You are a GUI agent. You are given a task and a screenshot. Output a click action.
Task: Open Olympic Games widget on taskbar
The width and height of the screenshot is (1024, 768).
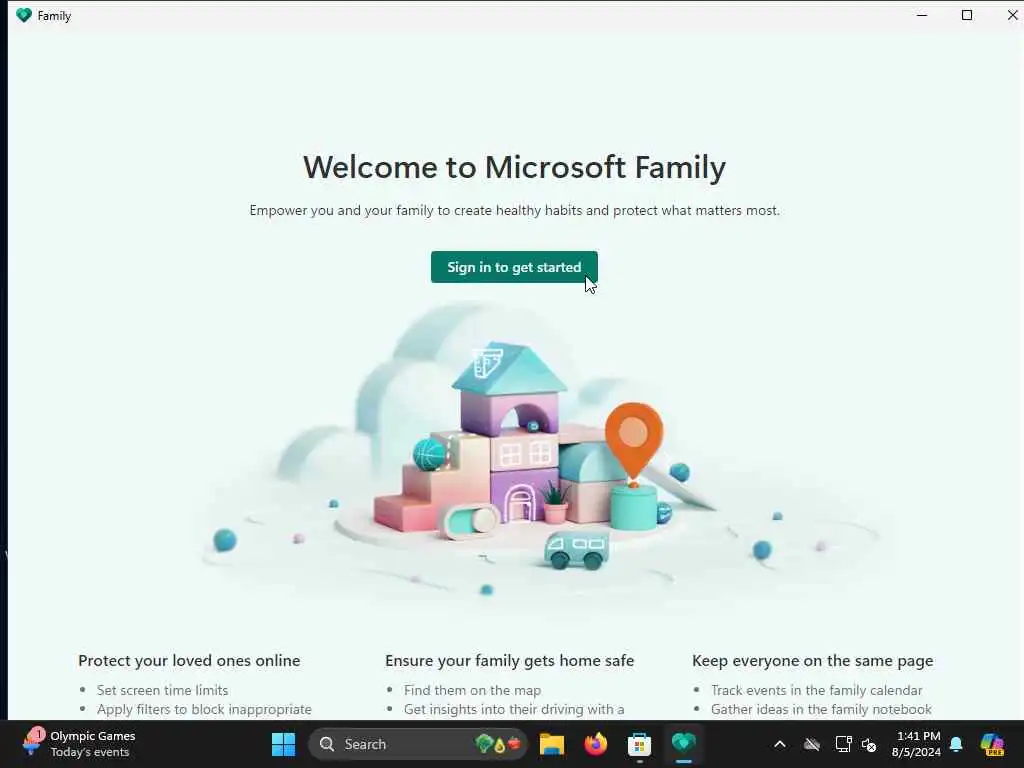tap(78, 744)
